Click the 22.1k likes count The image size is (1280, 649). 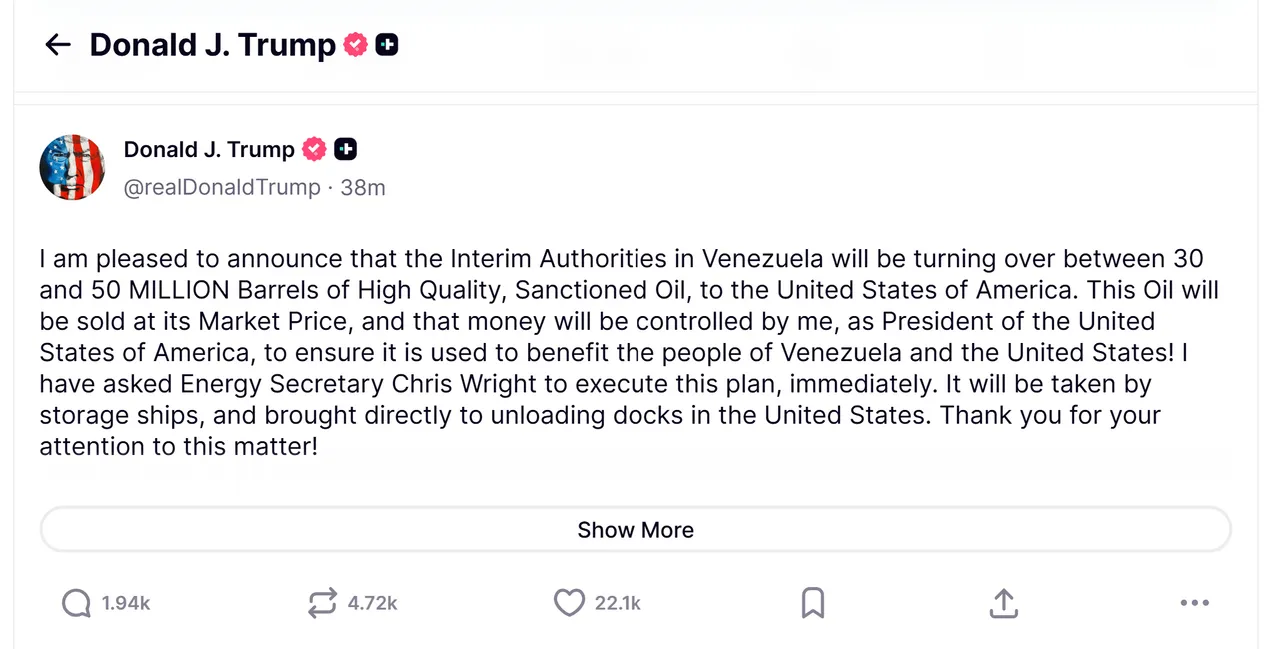(x=618, y=603)
